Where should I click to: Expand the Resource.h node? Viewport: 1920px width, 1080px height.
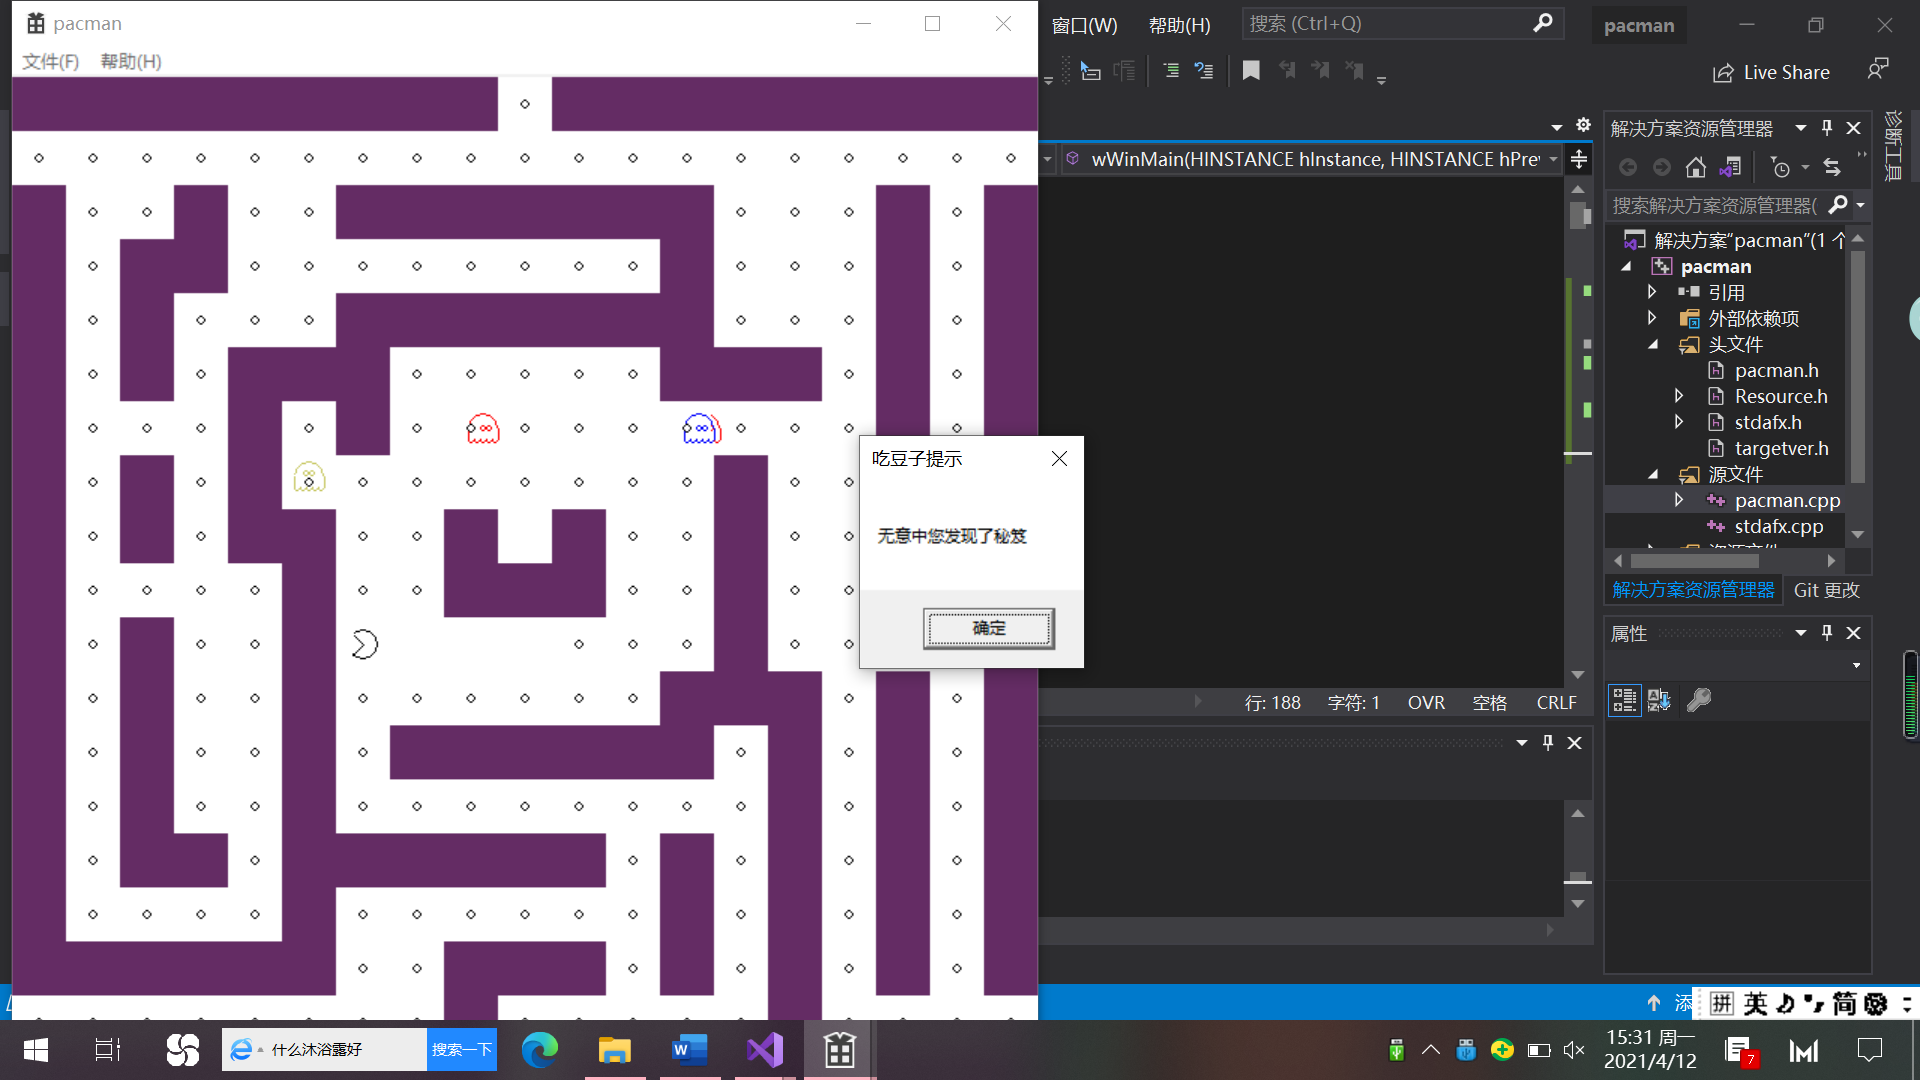[1679, 396]
